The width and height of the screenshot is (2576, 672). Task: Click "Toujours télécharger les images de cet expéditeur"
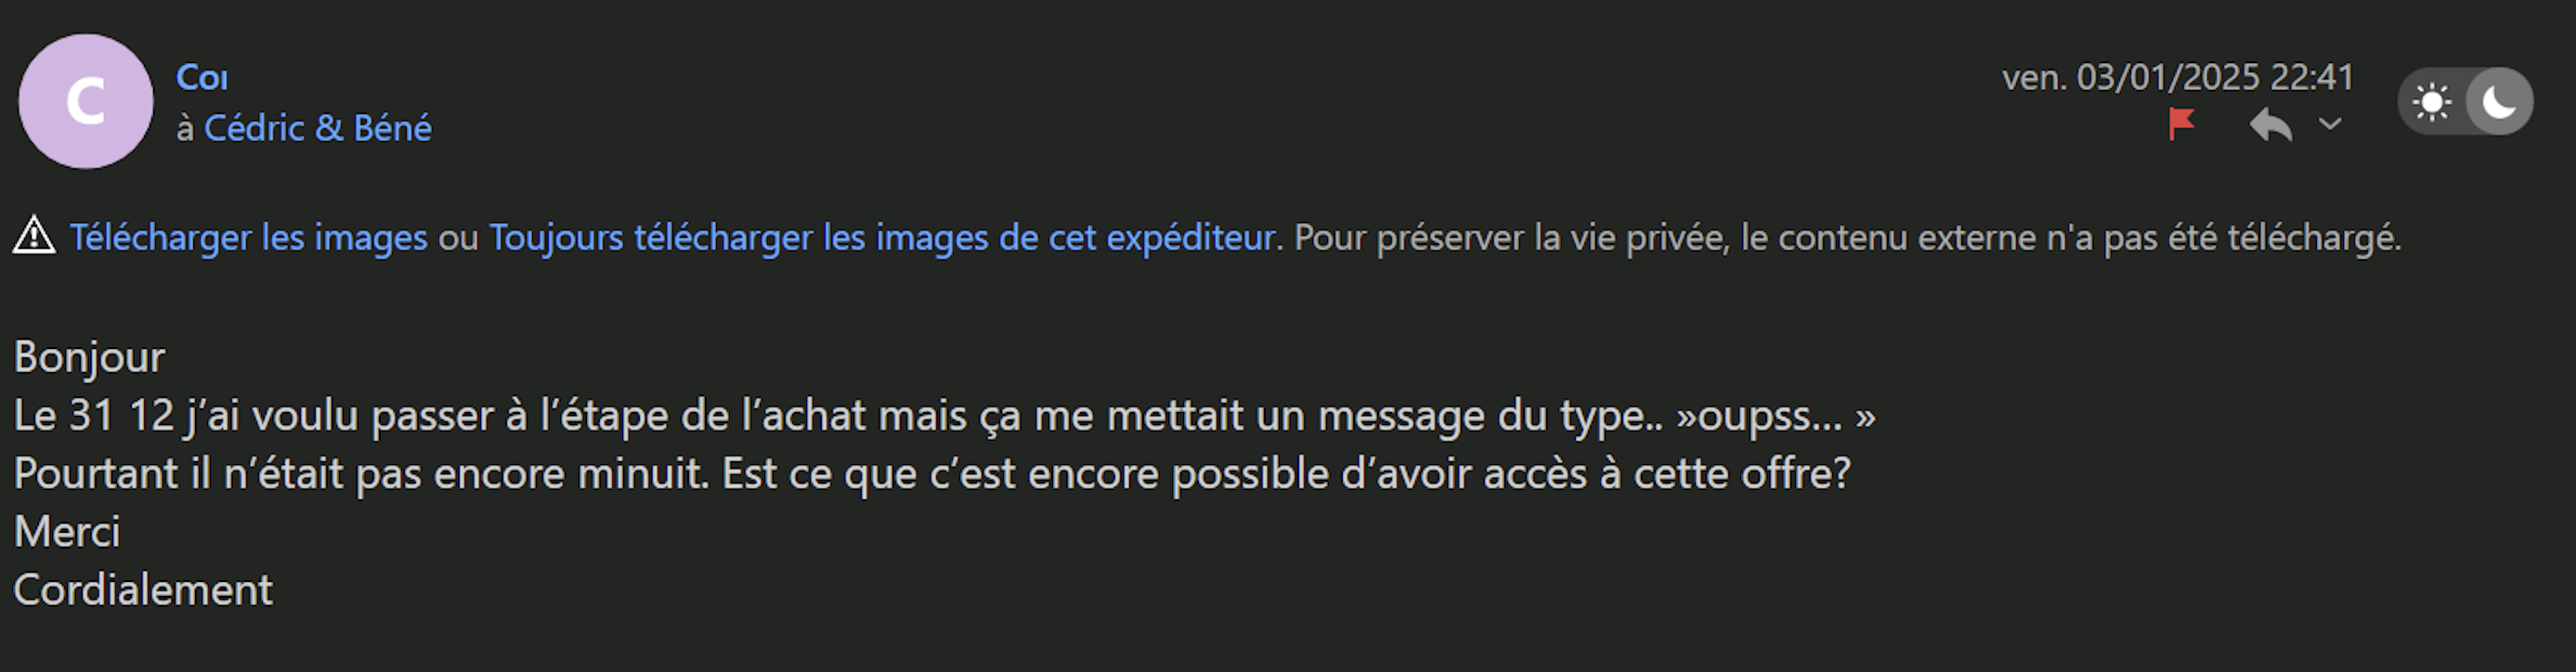(x=882, y=238)
